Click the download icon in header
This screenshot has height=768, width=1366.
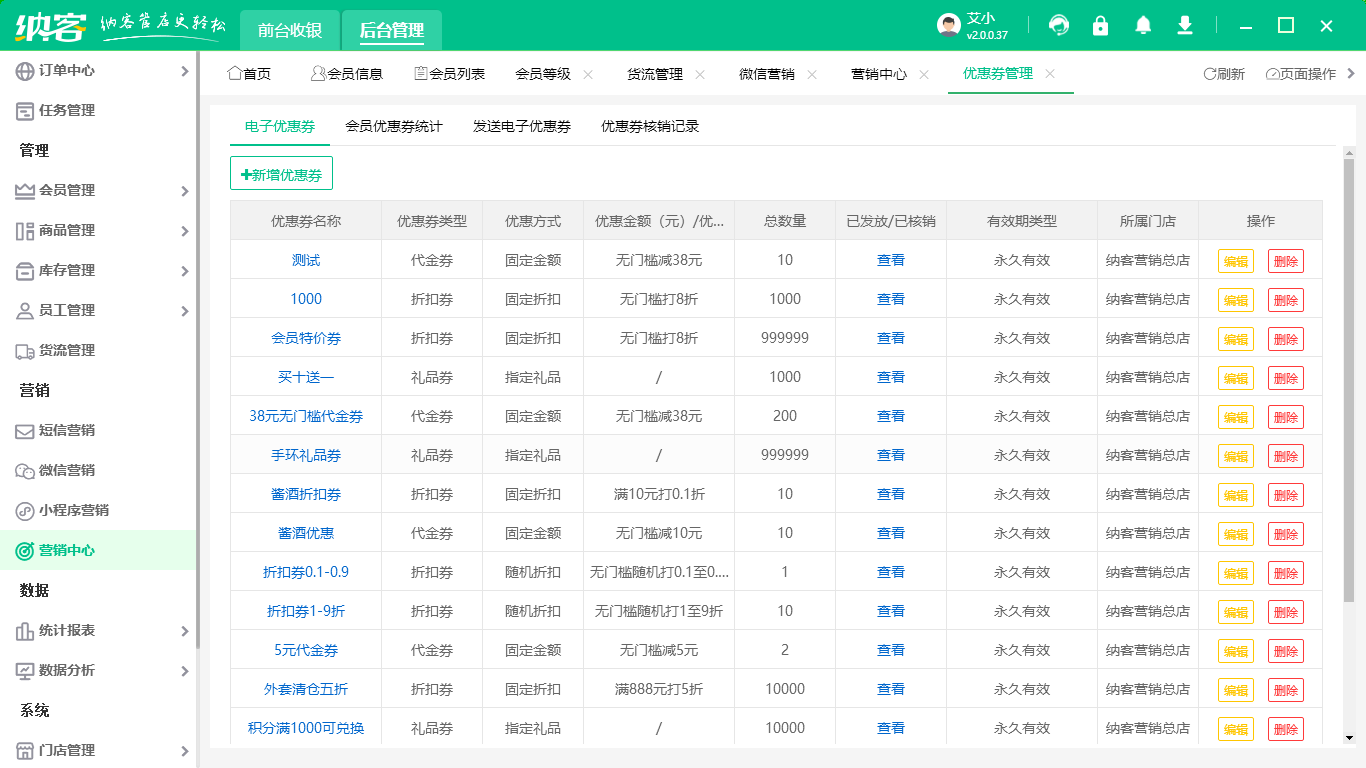1185,26
